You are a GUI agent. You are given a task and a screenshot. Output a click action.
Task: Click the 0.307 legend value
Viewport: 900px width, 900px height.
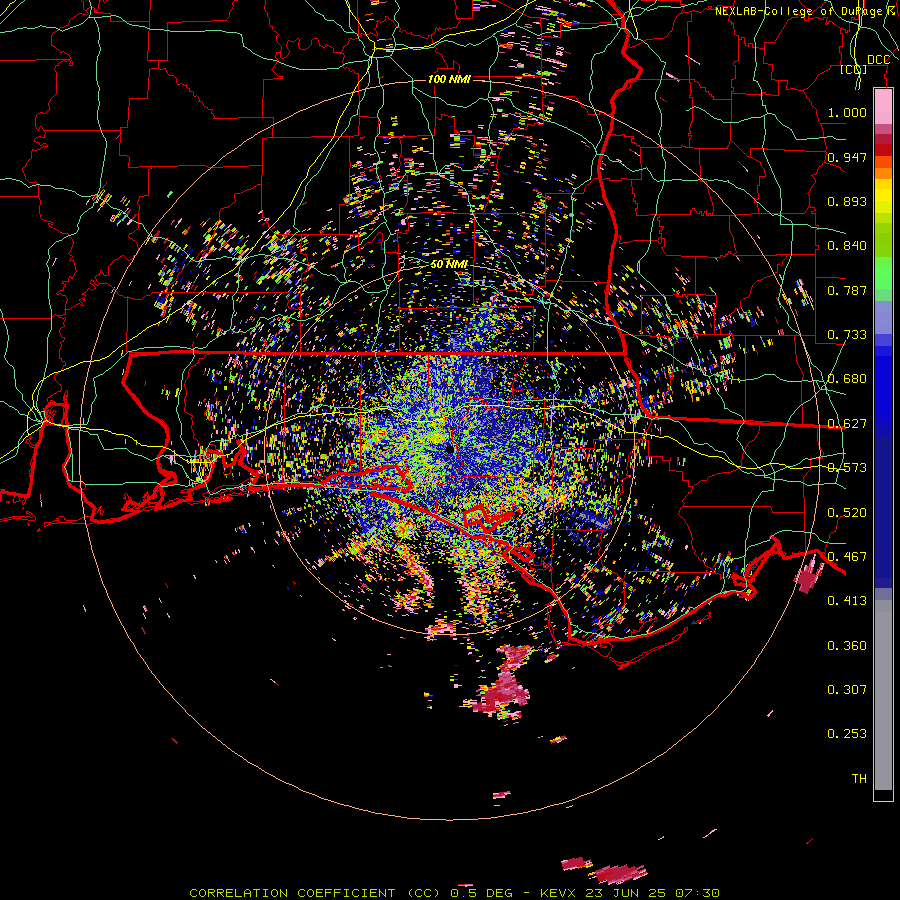click(847, 690)
